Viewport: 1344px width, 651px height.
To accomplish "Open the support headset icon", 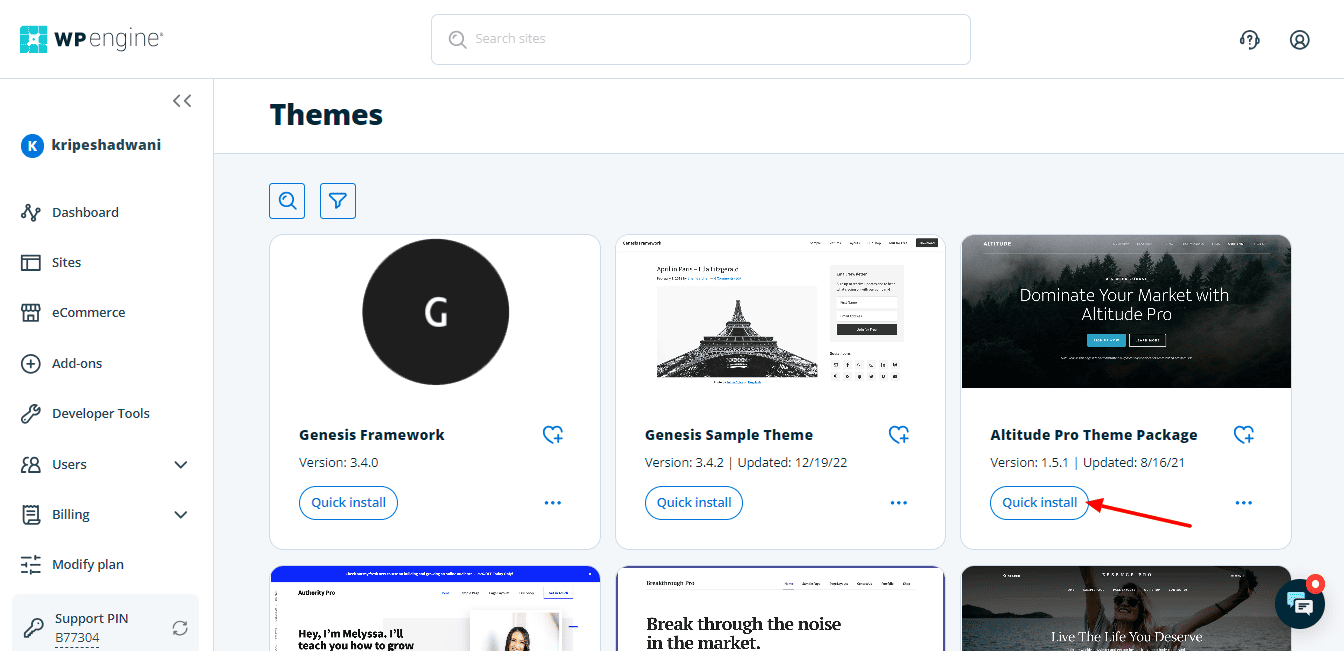I will point(1249,40).
